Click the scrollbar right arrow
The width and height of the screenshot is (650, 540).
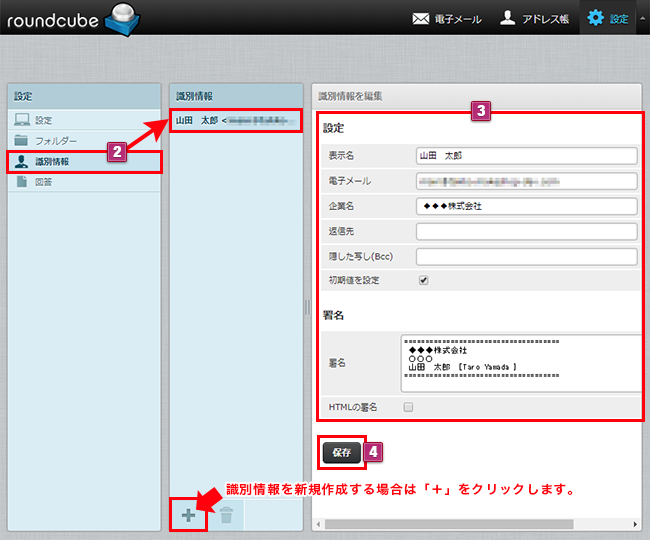coord(635,524)
